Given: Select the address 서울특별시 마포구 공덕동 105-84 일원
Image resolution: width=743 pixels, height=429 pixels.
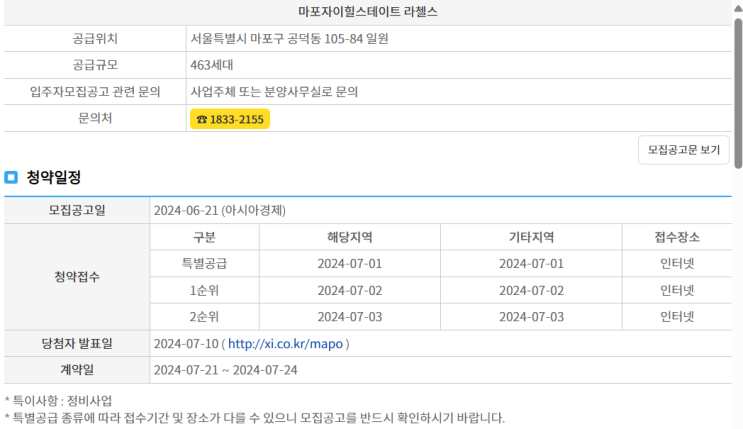Looking at the screenshot, I should click(290, 38).
